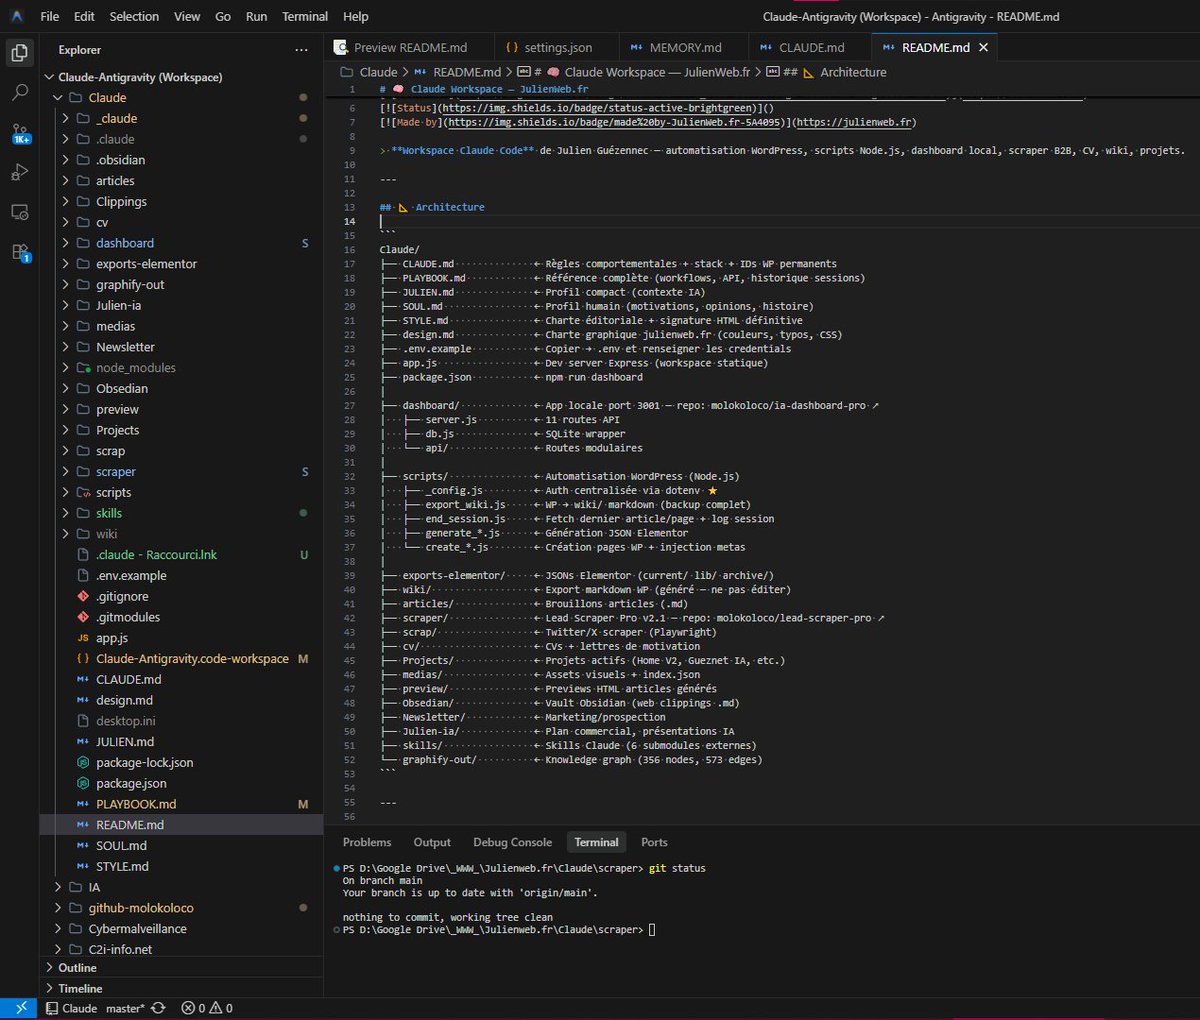
Task: Collapse the Claude root folder
Action: (x=181, y=98)
